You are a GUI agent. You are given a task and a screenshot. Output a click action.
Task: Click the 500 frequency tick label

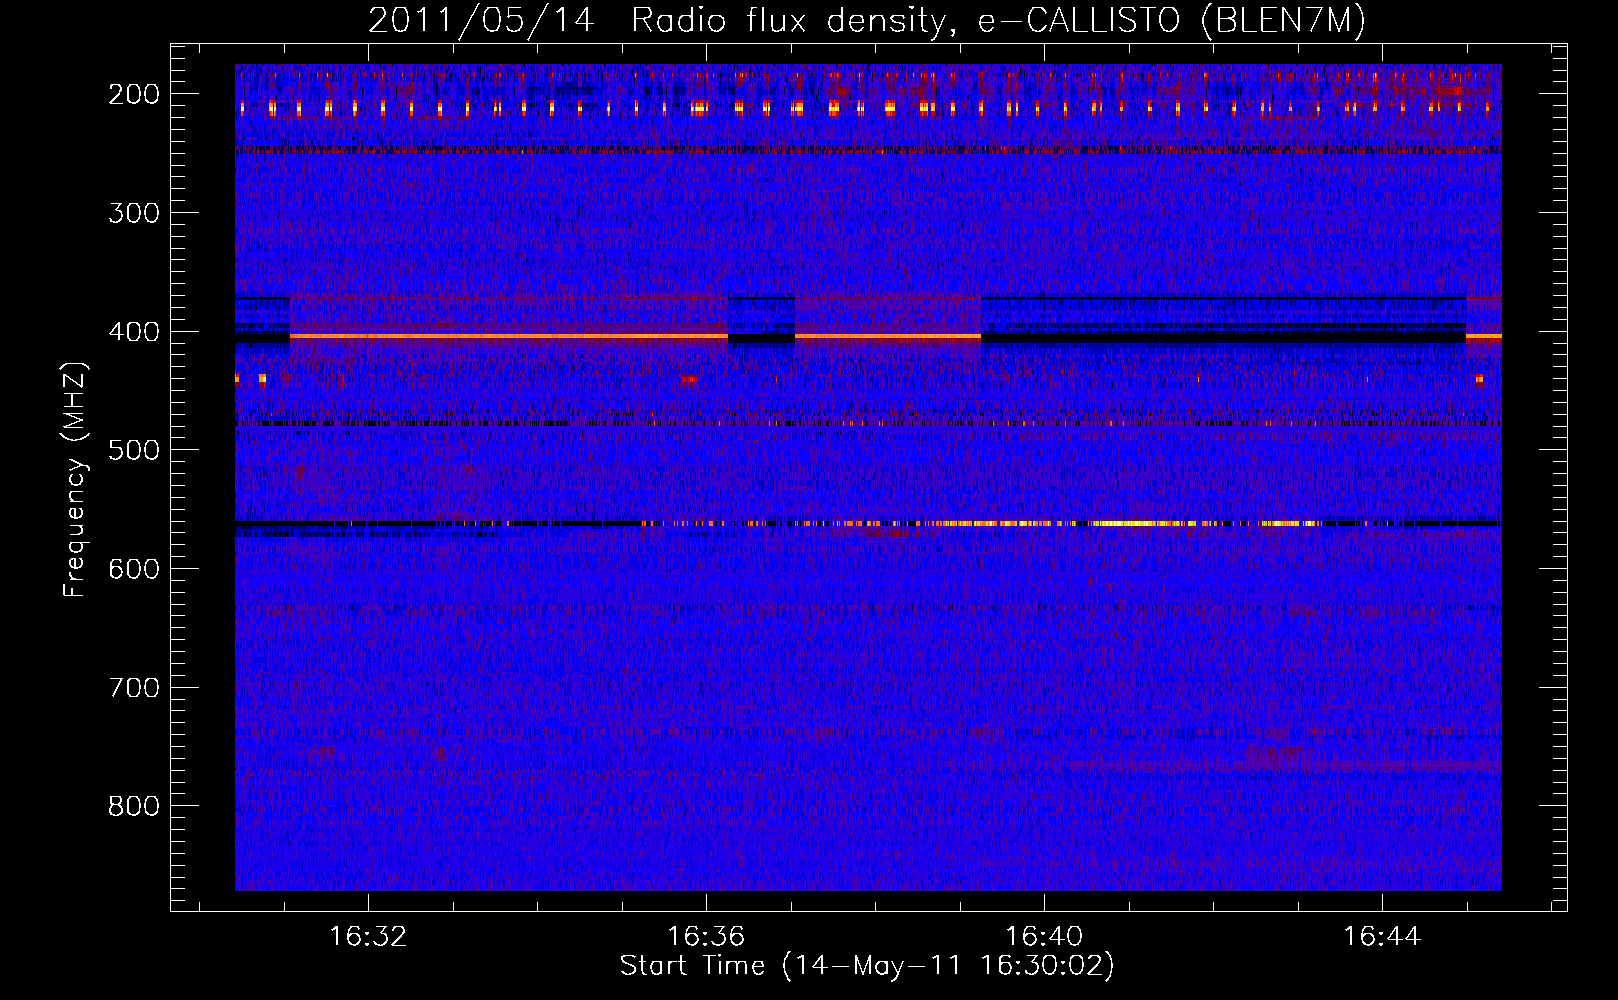pyautogui.click(x=134, y=450)
